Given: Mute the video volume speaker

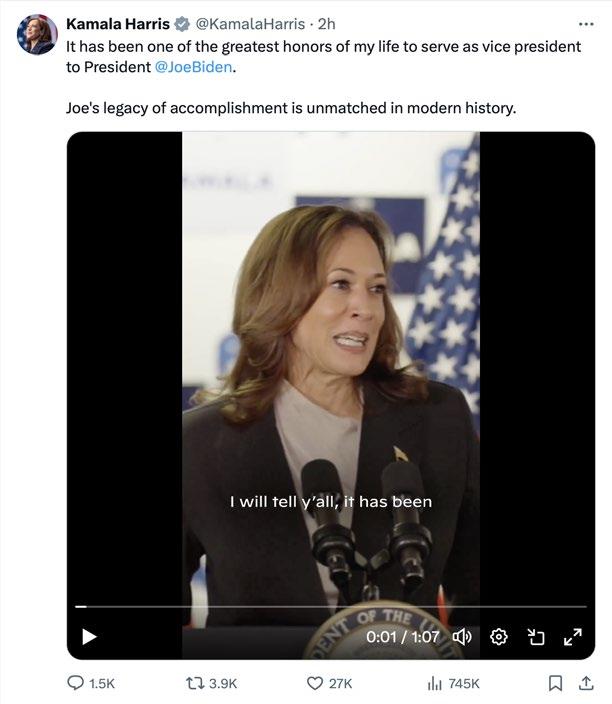Looking at the screenshot, I should (x=463, y=636).
